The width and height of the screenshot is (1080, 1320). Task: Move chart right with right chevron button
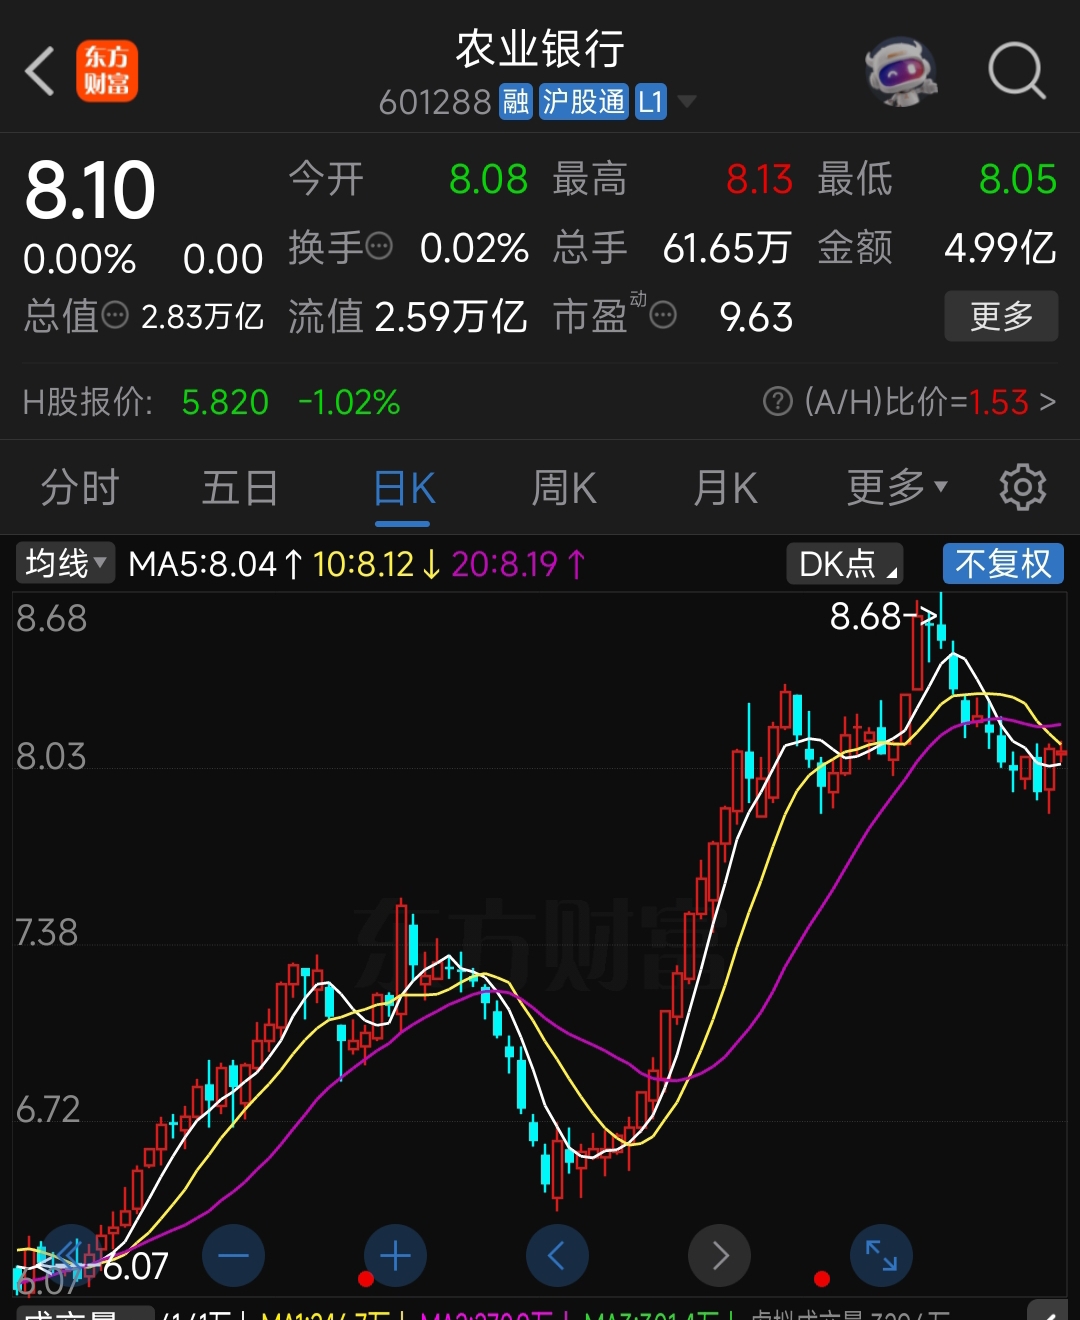(x=719, y=1256)
